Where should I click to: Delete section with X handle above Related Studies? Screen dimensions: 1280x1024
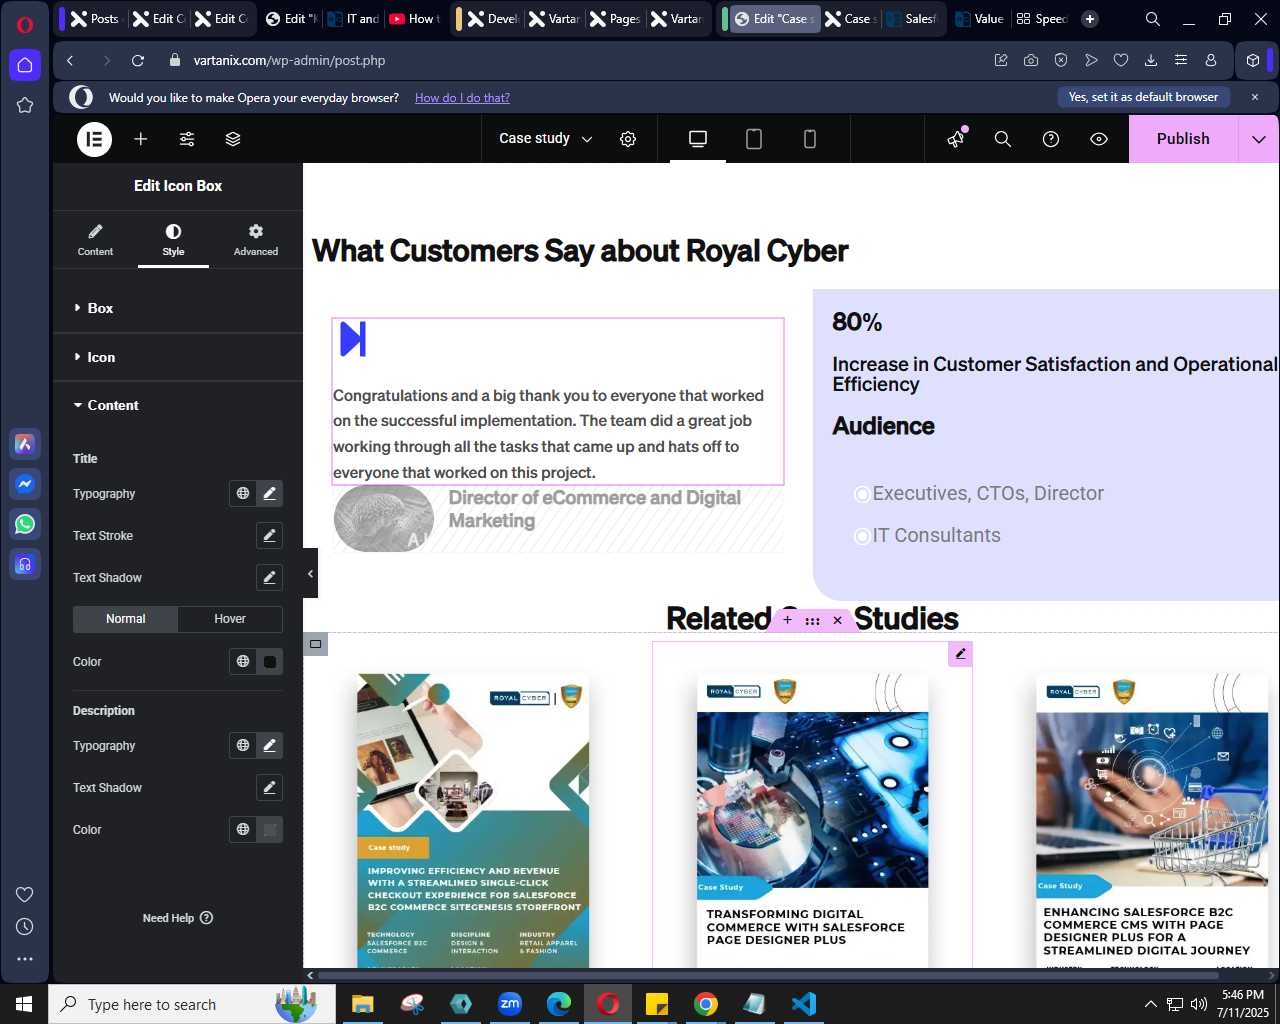[x=838, y=621]
